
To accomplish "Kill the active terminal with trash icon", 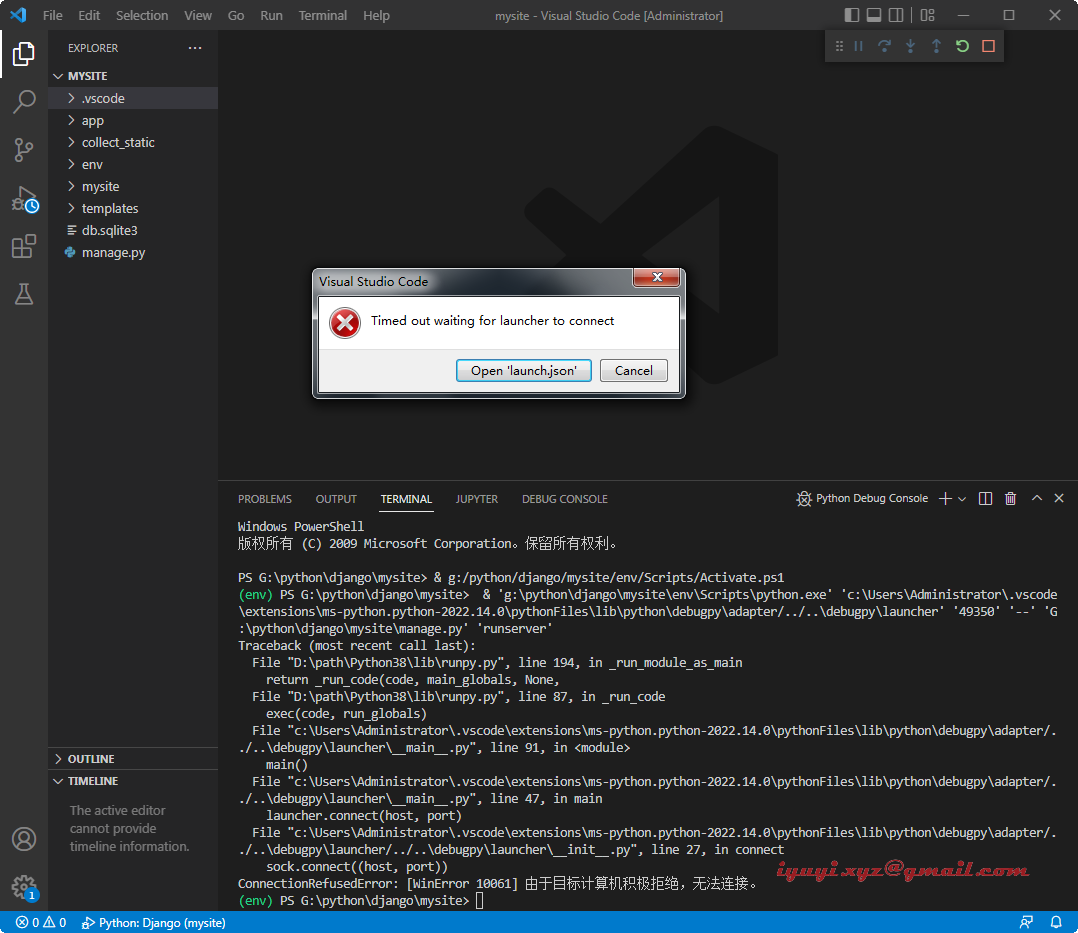I will point(1010,498).
